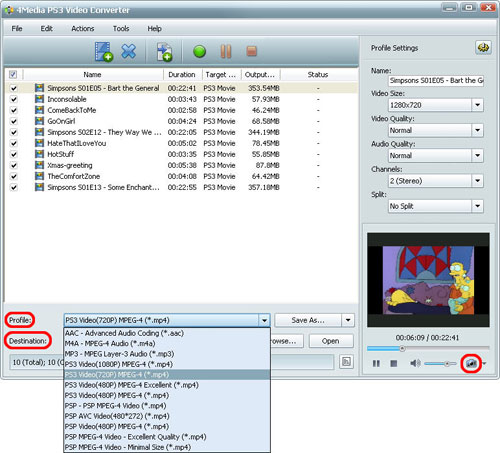This screenshot has height=453, width=500.
Task: Uncheck the GoOnGirl file checkbox
Action: (13, 121)
